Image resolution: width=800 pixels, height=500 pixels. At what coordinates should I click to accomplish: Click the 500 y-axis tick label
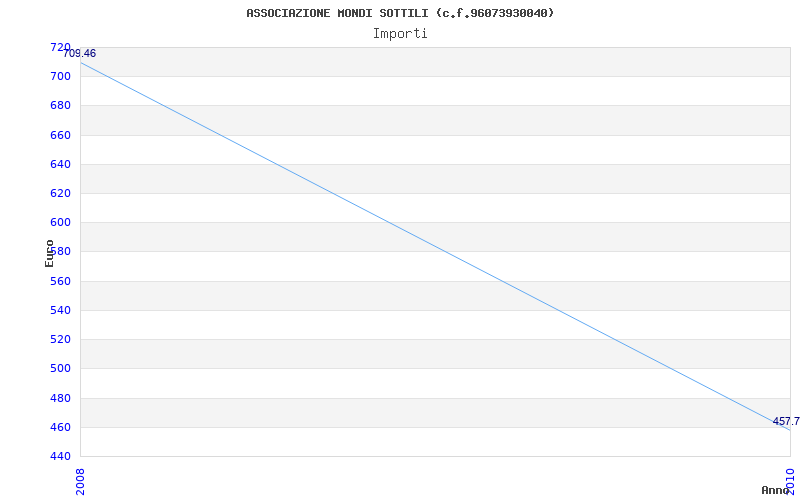60,368
